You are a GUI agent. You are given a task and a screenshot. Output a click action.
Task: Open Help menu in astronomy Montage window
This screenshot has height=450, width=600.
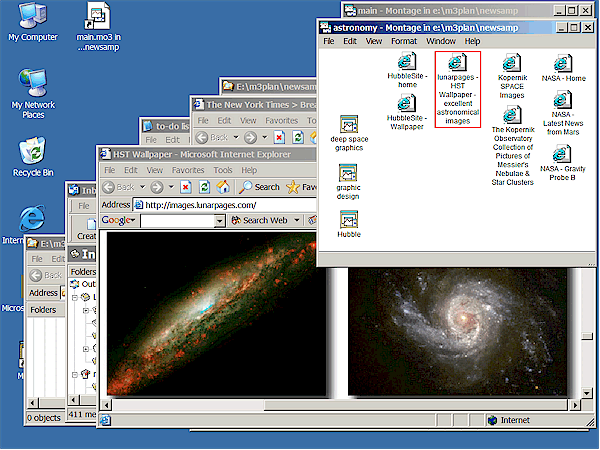(x=472, y=41)
